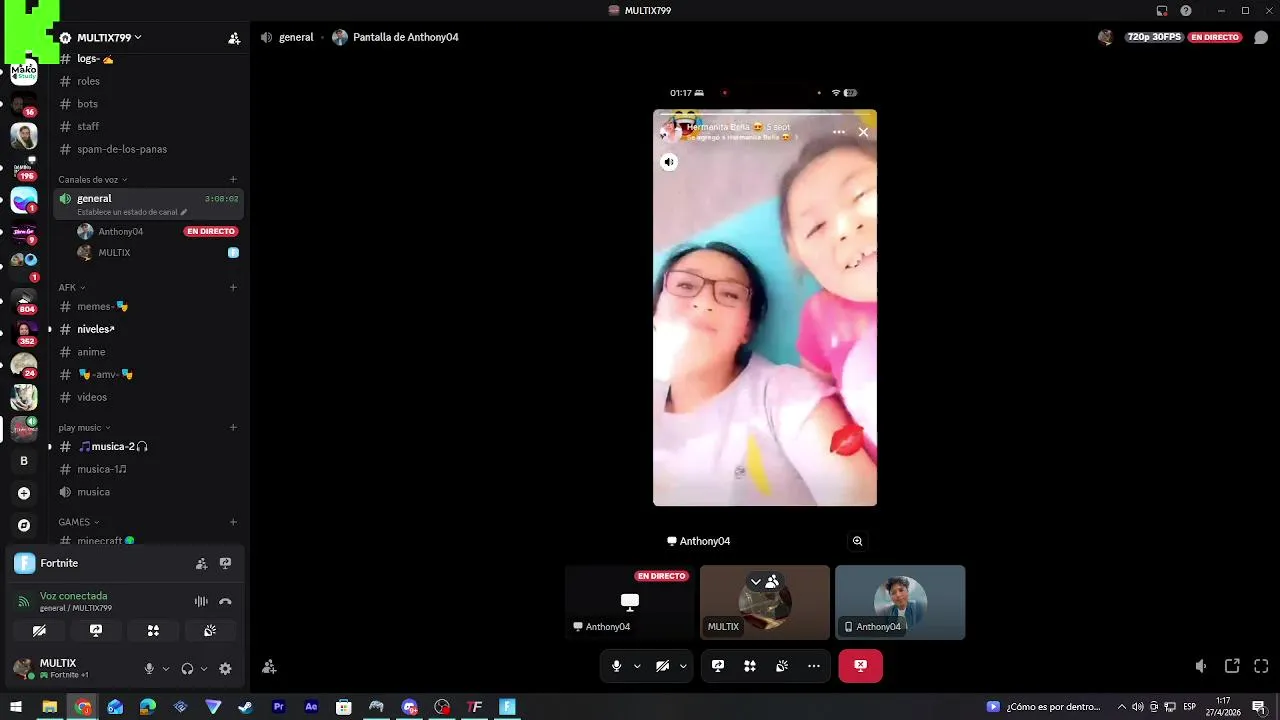Click the stream-game icon next to Fortnite
The image size is (1280, 720).
225,563
